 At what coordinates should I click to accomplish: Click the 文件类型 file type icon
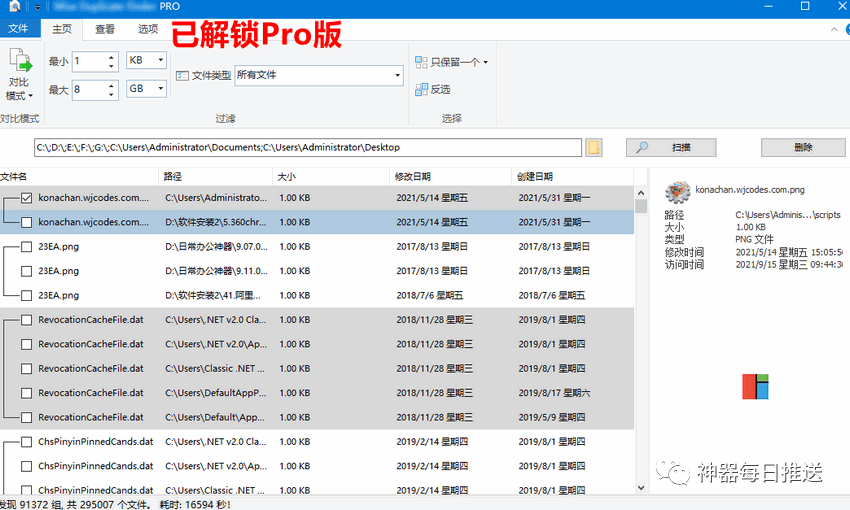[x=182, y=75]
